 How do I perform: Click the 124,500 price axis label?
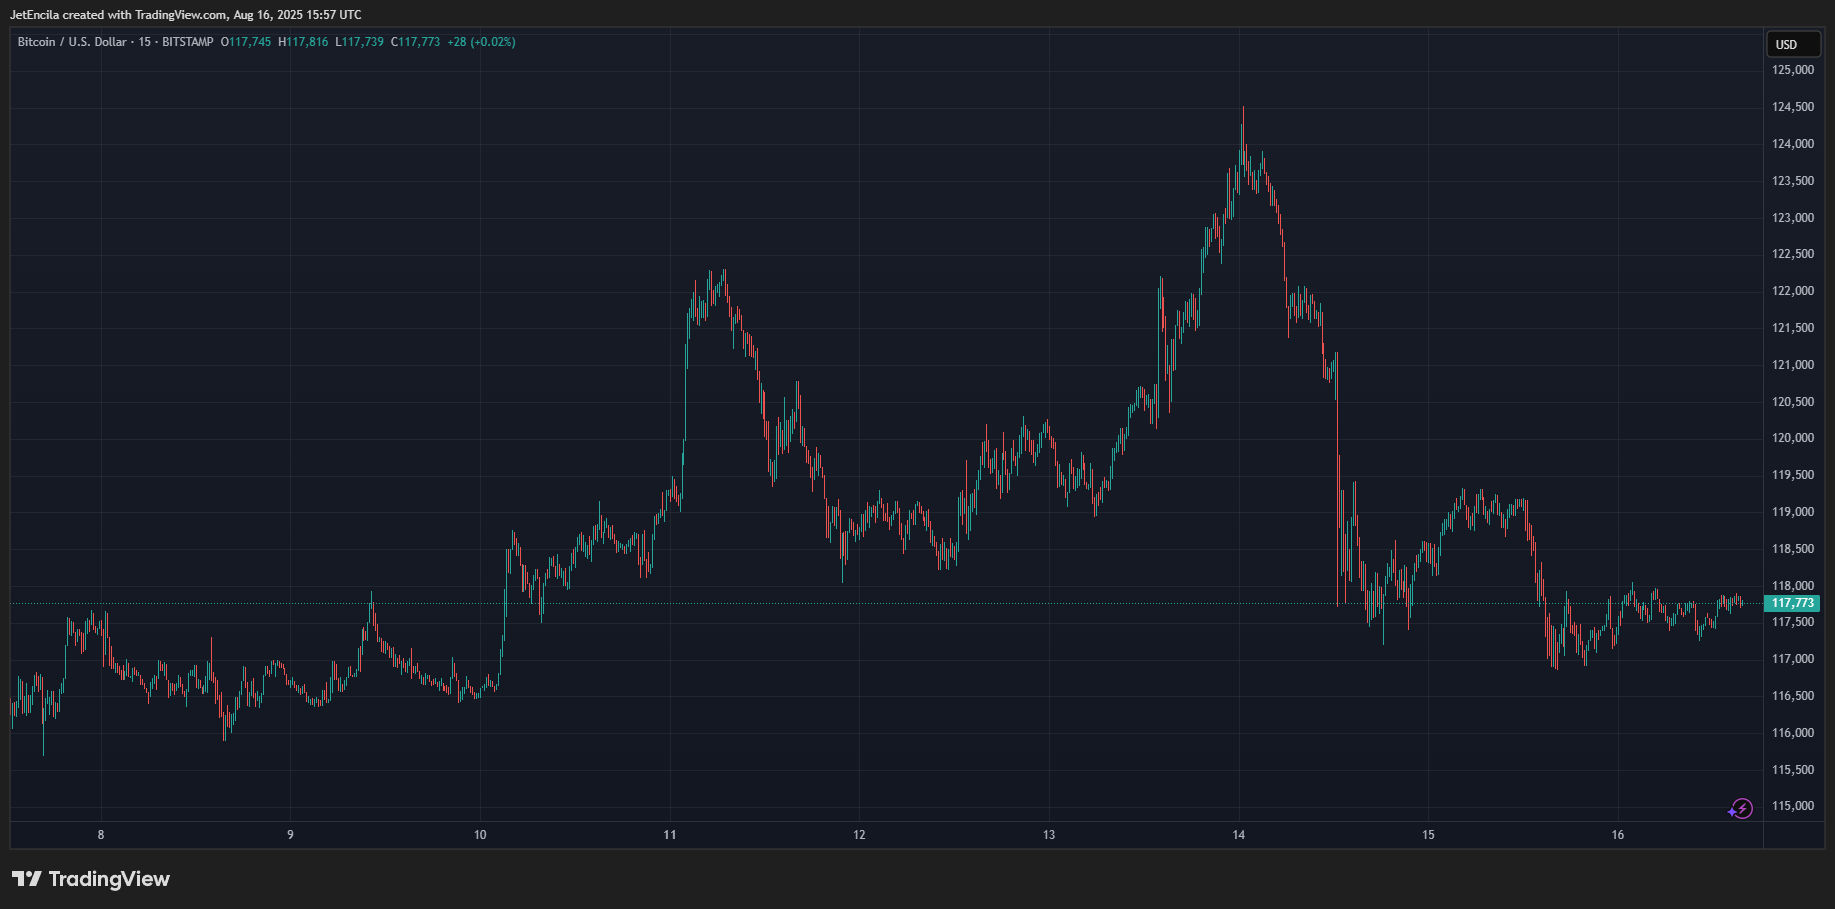point(1793,107)
